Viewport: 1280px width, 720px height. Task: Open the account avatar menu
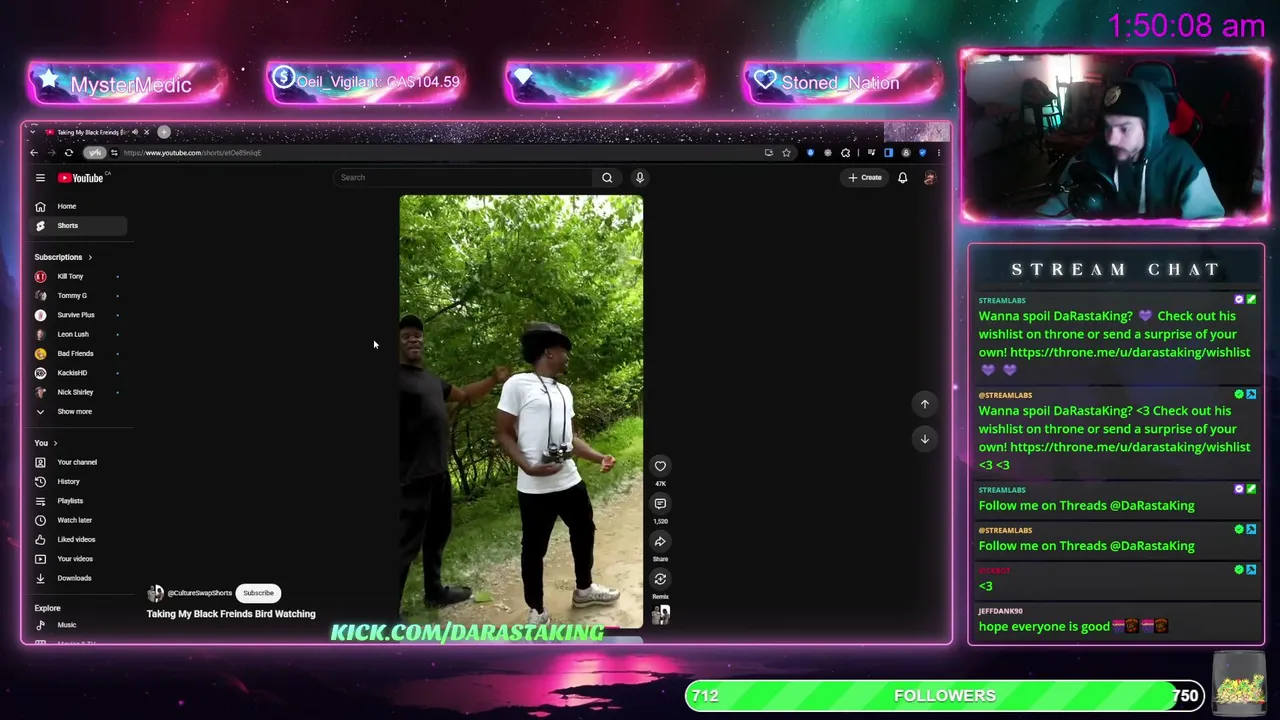(929, 178)
